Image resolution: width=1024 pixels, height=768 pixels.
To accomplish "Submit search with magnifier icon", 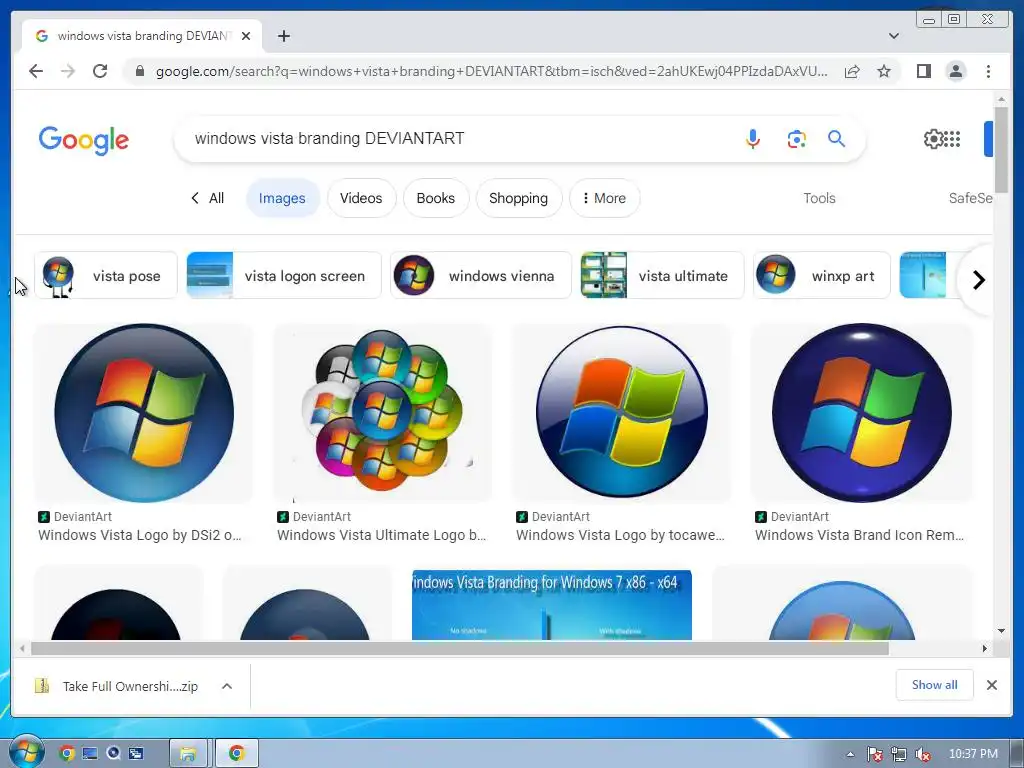I will tap(837, 138).
